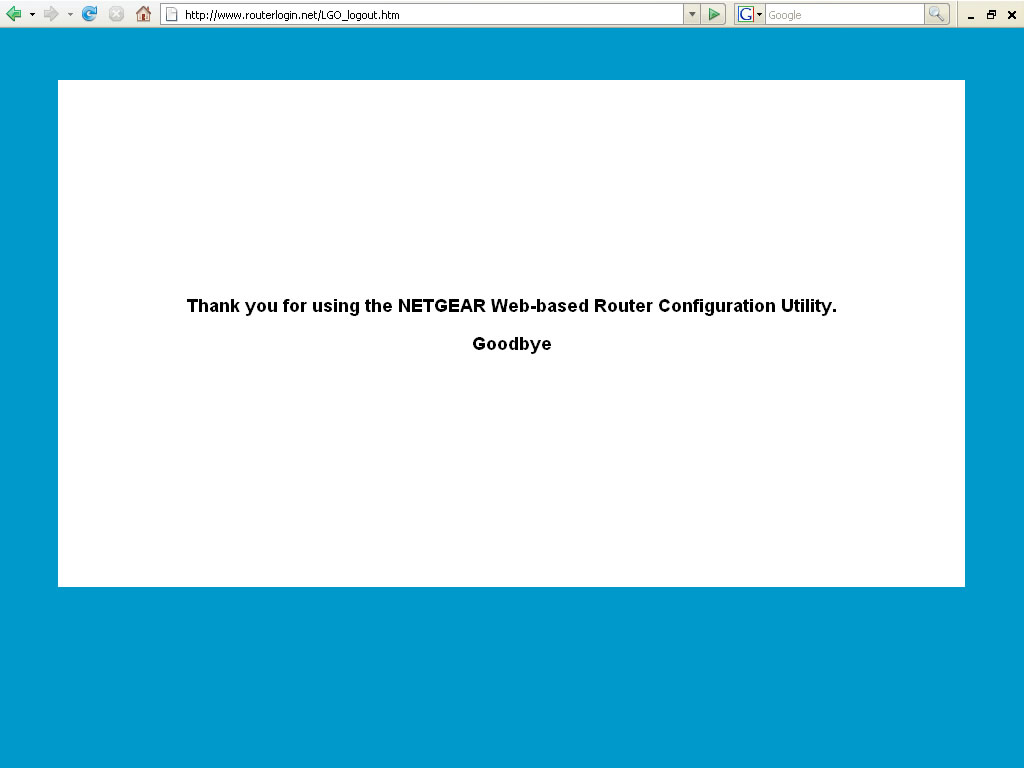This screenshot has height=768, width=1024.
Task: Restore down the browser window
Action: tap(991, 14)
